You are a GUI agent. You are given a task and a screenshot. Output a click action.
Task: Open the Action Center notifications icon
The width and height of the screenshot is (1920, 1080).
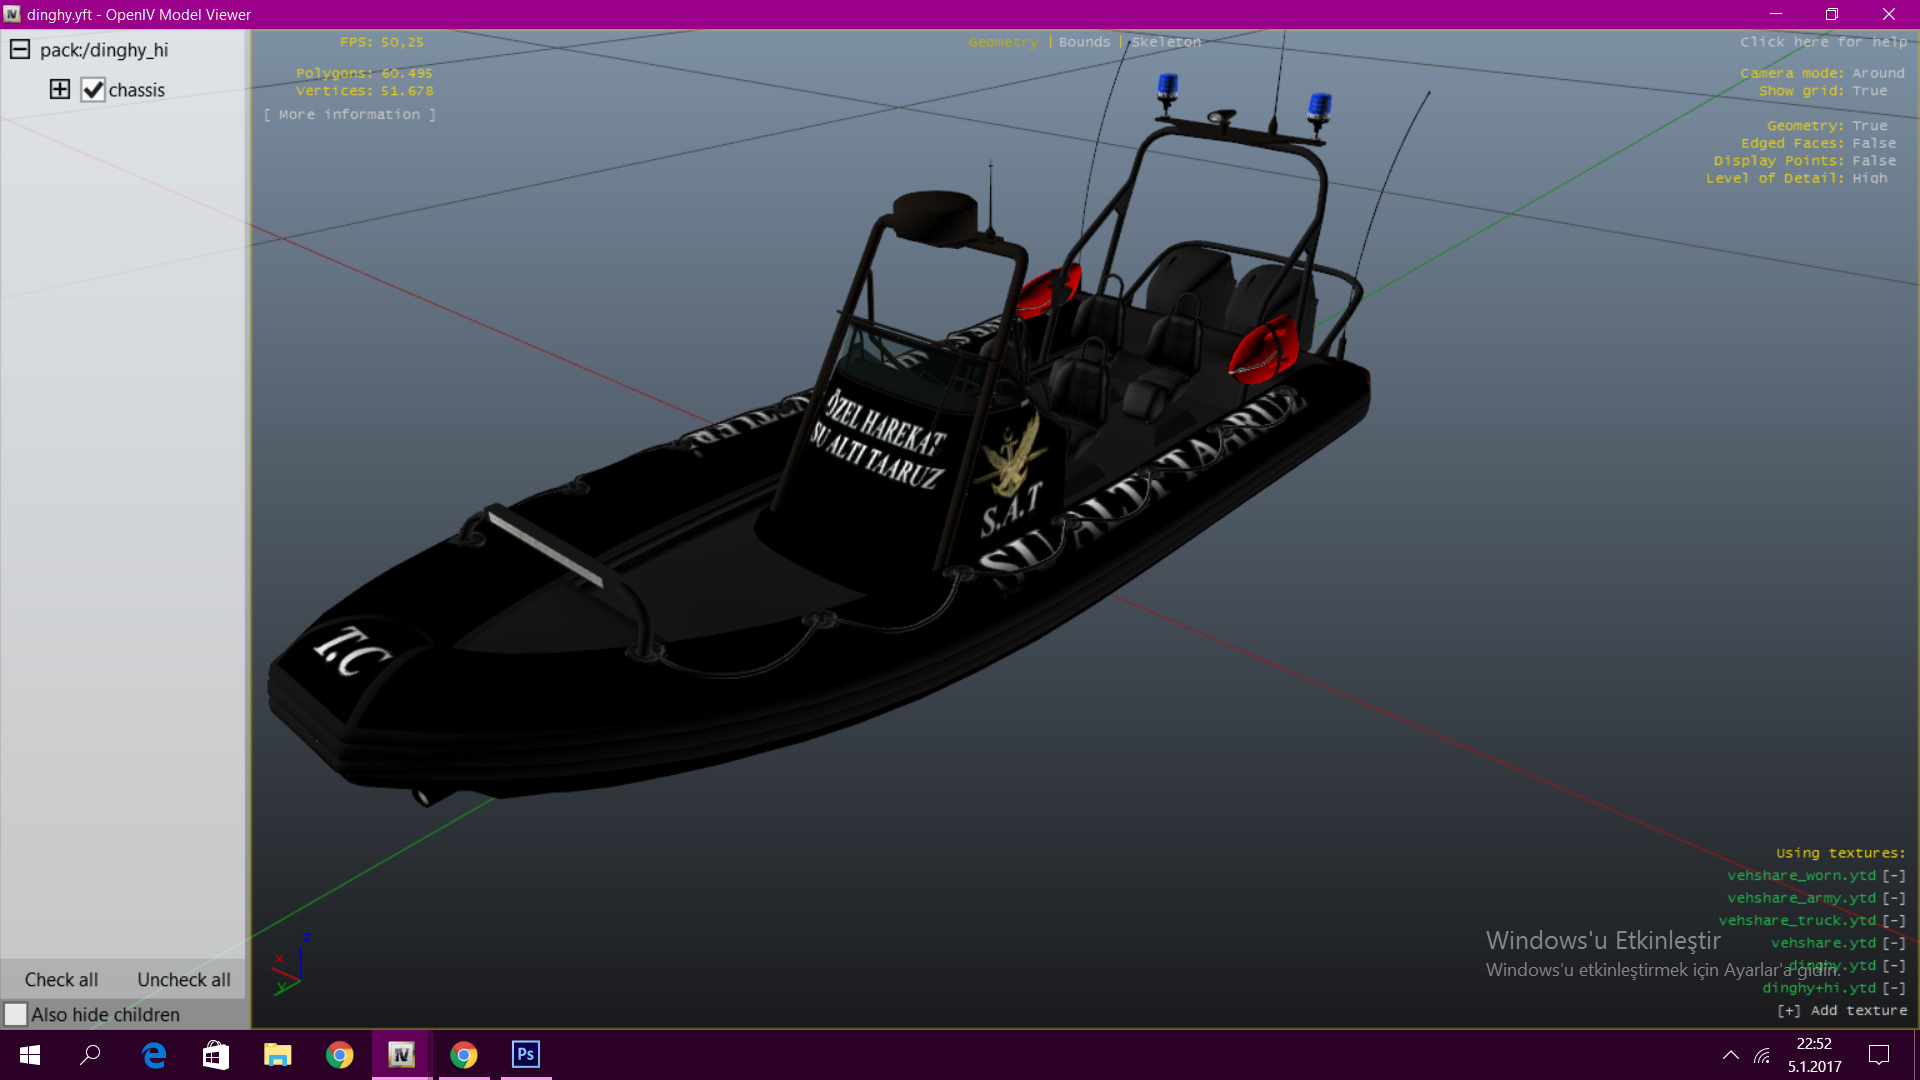[1878, 1055]
